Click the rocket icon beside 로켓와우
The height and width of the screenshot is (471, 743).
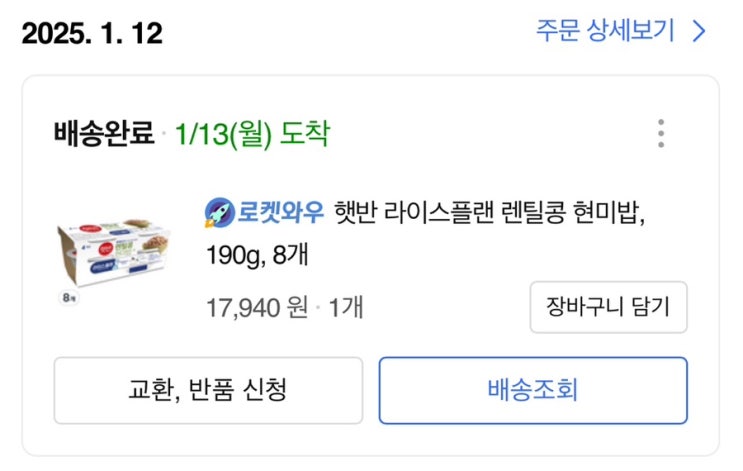[x=219, y=212]
